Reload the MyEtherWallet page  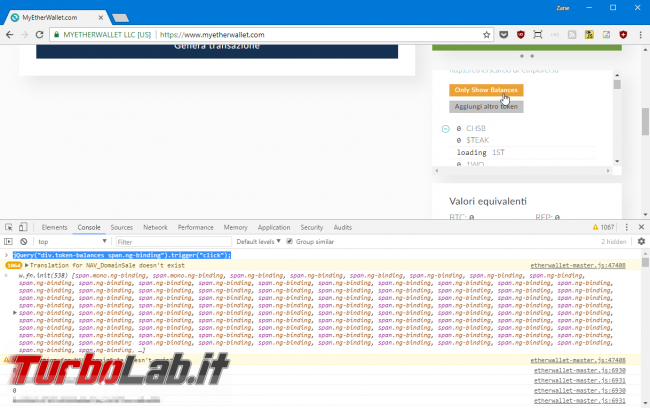click(39, 35)
